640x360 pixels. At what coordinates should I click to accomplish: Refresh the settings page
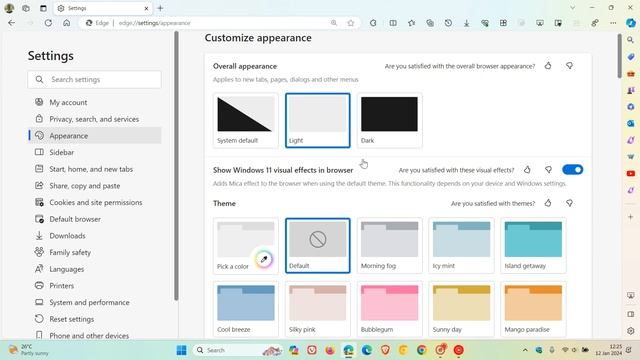[48, 23]
